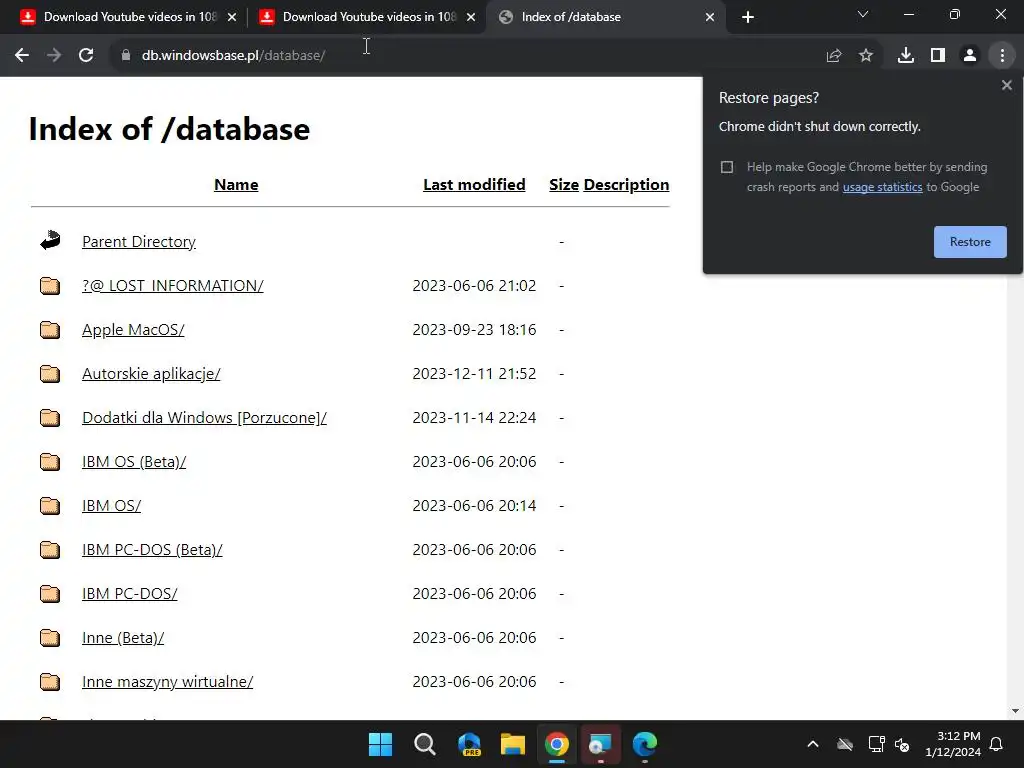The width and height of the screenshot is (1024, 768).
Task: Select the Index of /database tab
Action: (x=607, y=17)
